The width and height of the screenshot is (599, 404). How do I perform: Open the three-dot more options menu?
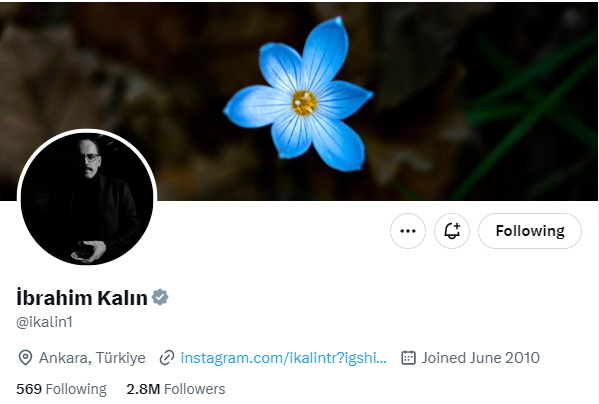pos(408,231)
